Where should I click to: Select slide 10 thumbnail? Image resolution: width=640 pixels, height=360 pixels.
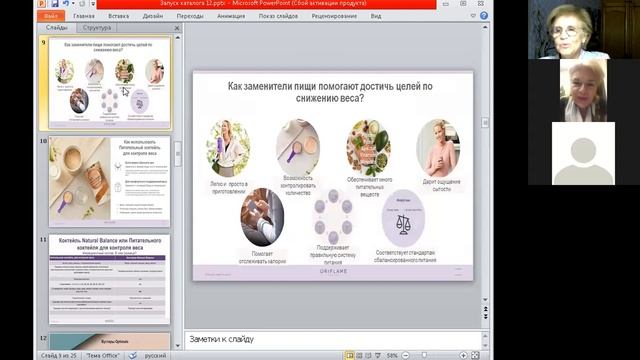[109, 182]
